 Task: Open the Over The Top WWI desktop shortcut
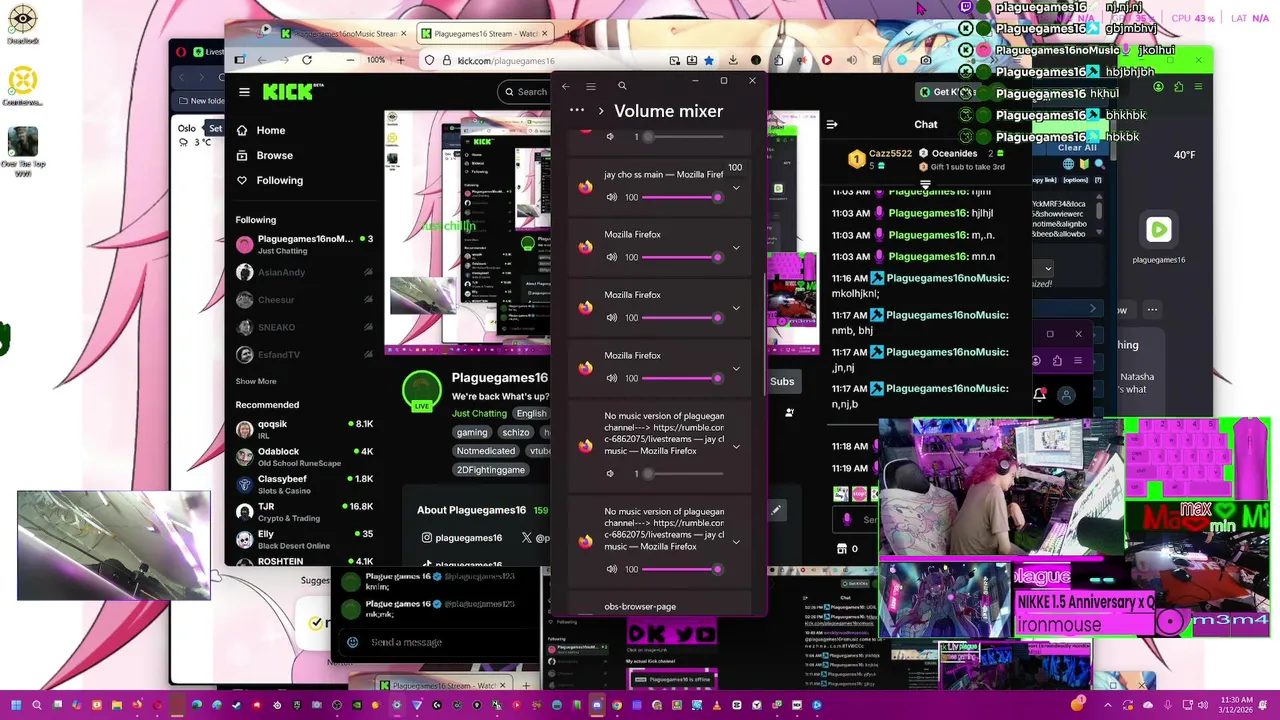click(x=23, y=151)
